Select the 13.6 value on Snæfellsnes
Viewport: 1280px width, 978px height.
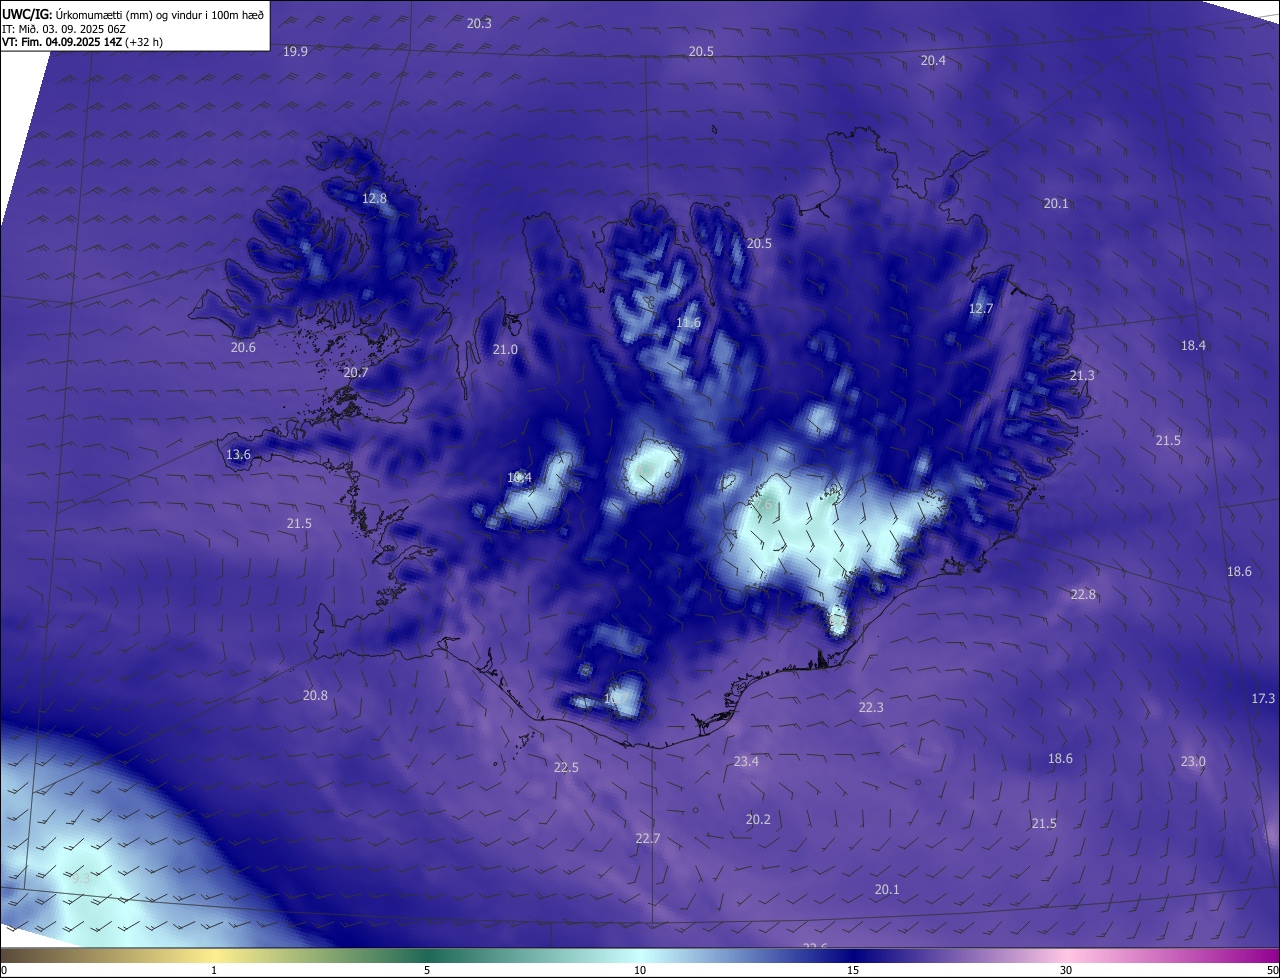pos(238,454)
